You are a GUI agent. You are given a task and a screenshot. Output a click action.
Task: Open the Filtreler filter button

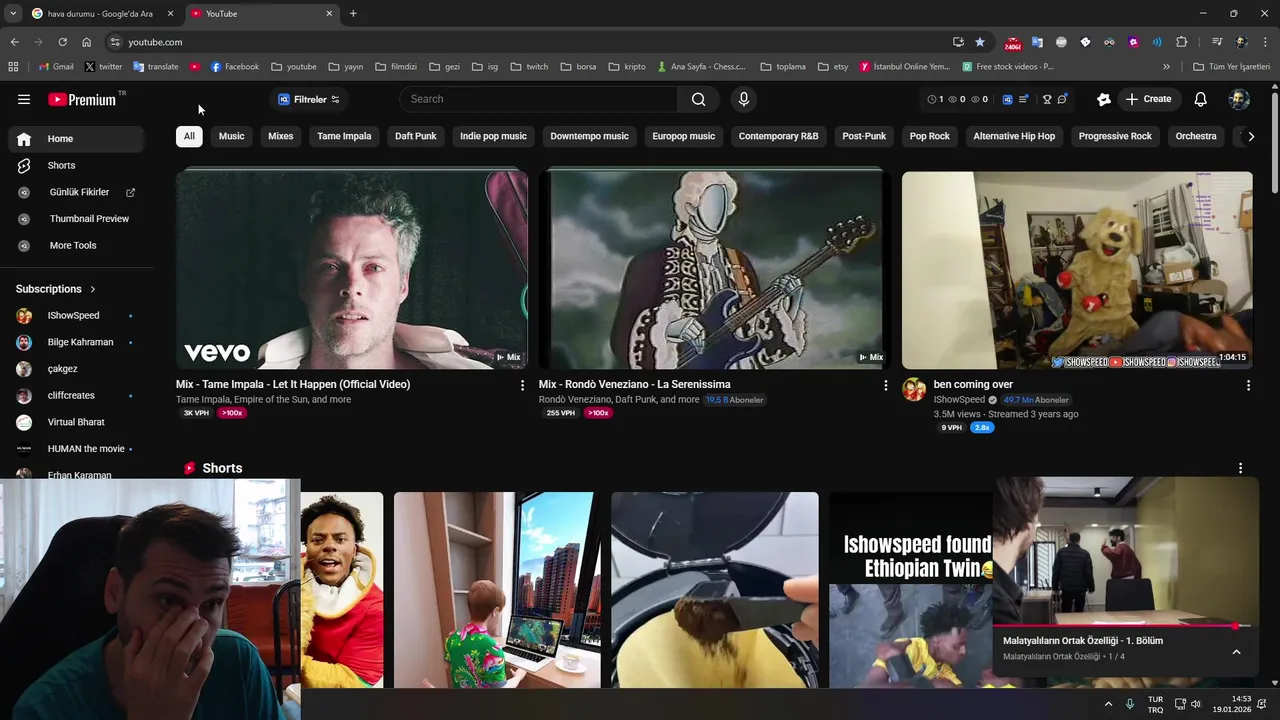(308, 99)
